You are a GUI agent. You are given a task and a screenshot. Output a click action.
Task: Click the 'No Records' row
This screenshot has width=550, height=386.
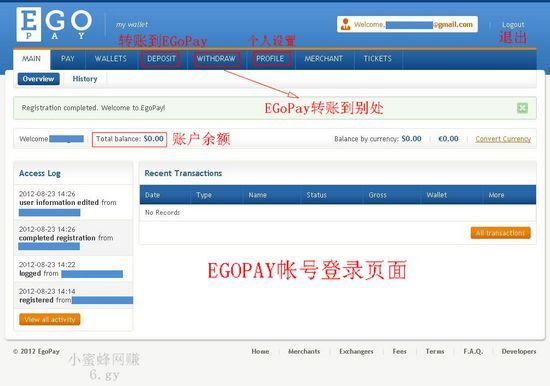337,213
